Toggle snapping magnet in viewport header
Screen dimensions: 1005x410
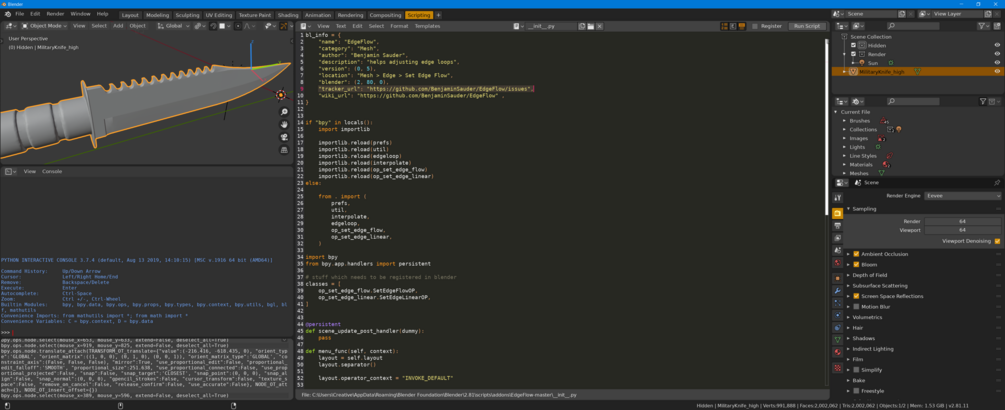(213, 26)
